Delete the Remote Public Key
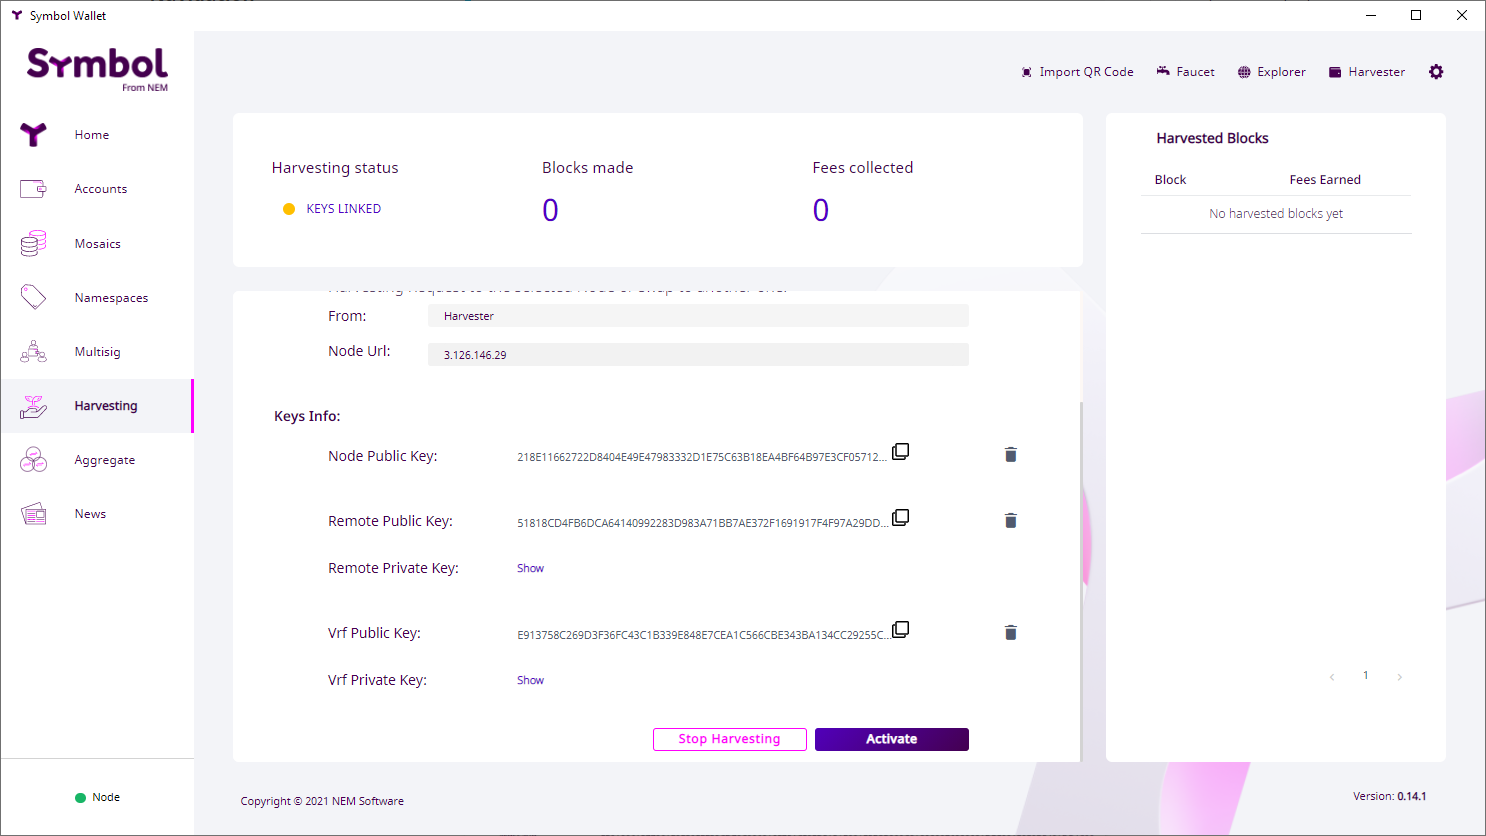The height and width of the screenshot is (836, 1486). pos(1010,521)
